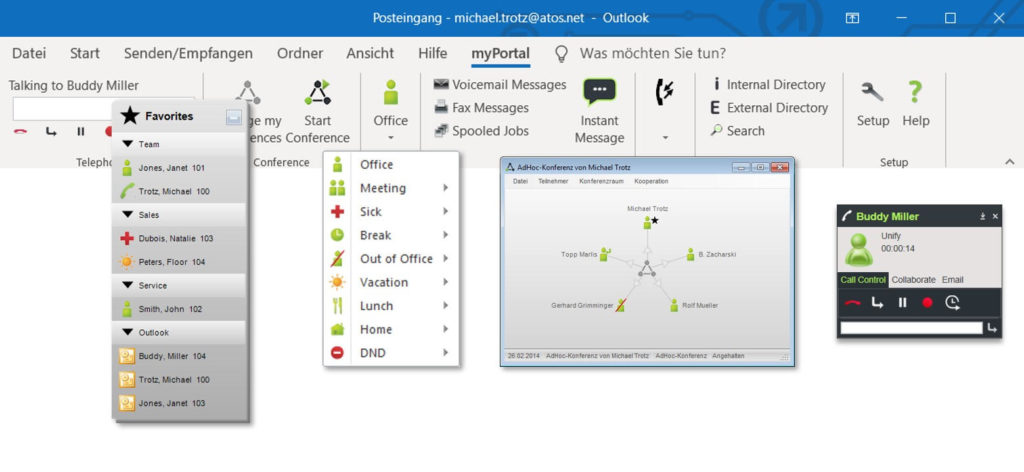Open Help question mark icon
The width and height of the screenshot is (1024, 472).
[915, 92]
